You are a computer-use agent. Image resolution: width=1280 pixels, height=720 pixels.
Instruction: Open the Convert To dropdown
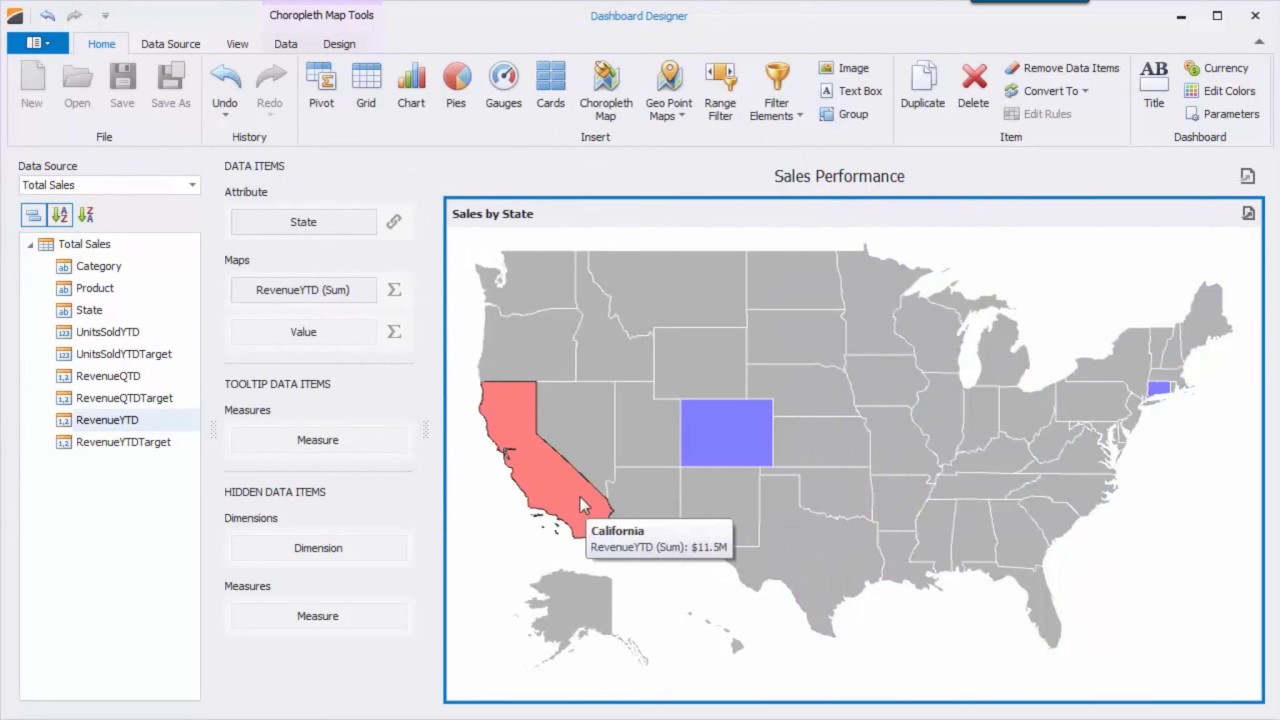coord(1046,91)
